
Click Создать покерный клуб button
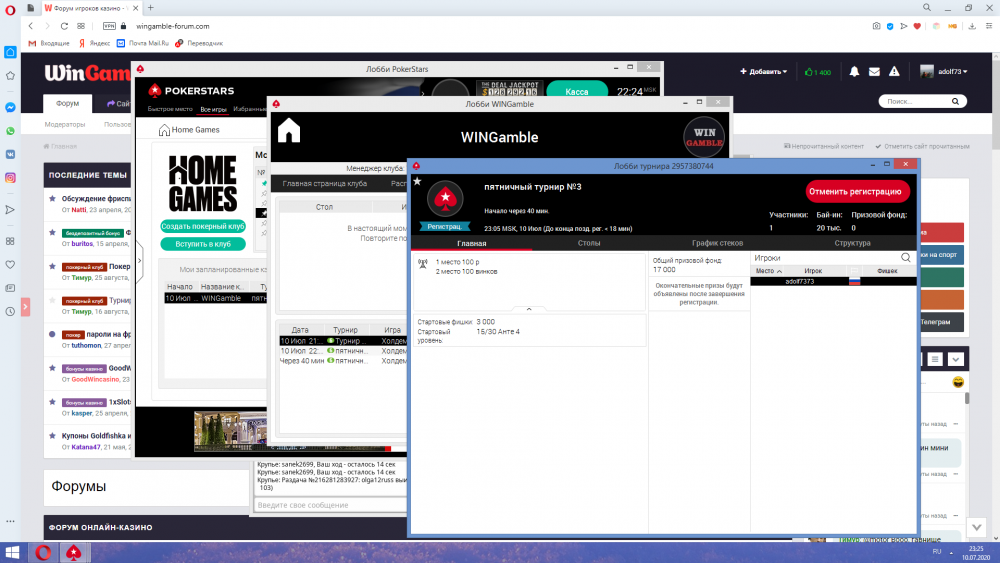pos(203,227)
